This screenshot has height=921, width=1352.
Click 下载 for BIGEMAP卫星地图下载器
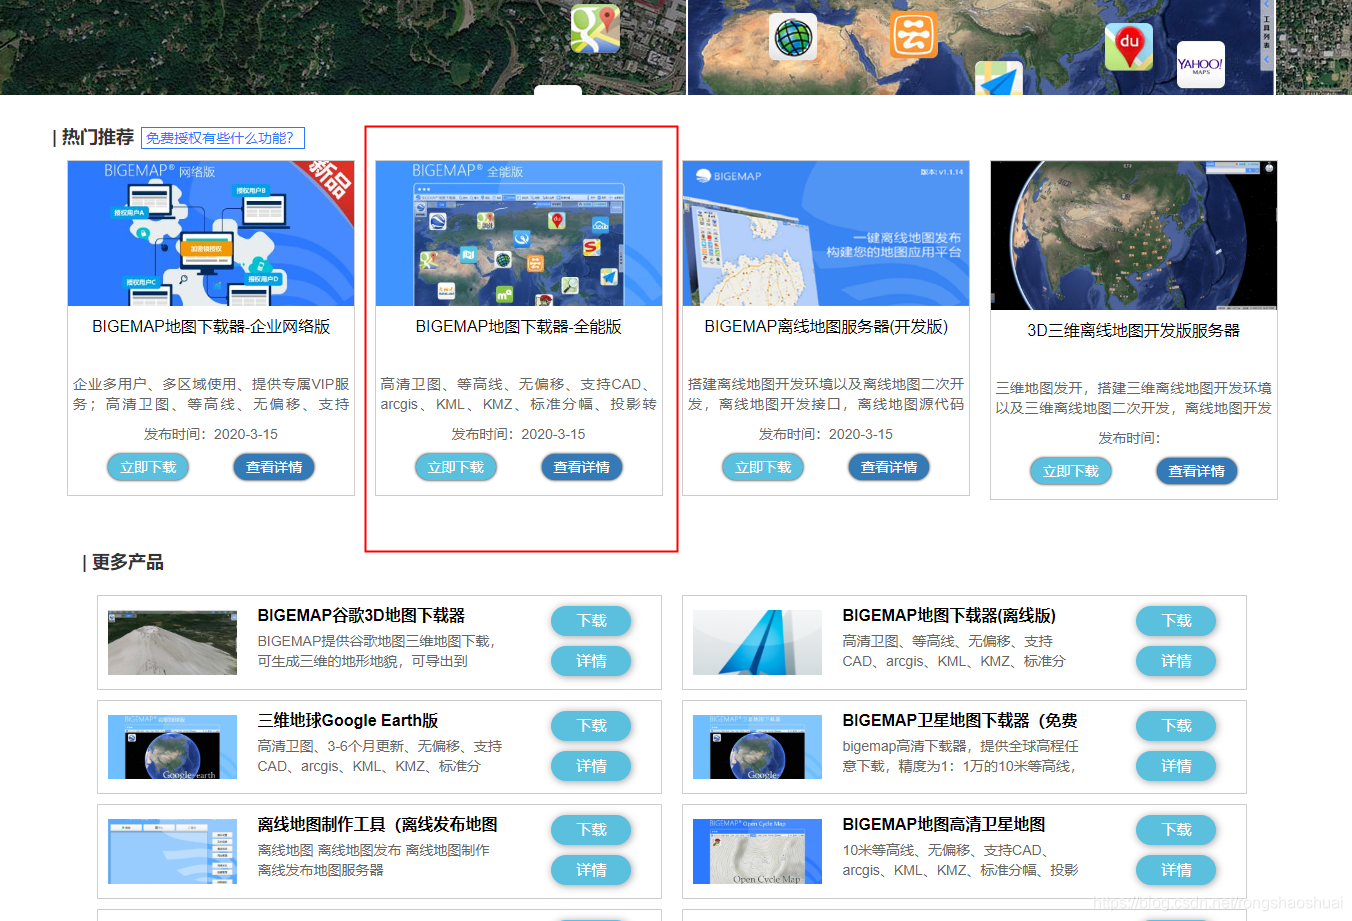(x=1176, y=726)
